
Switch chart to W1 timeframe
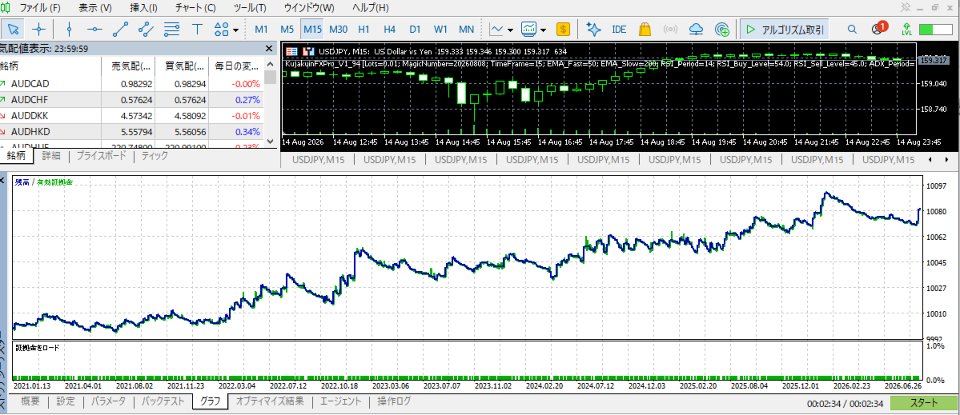[440, 29]
